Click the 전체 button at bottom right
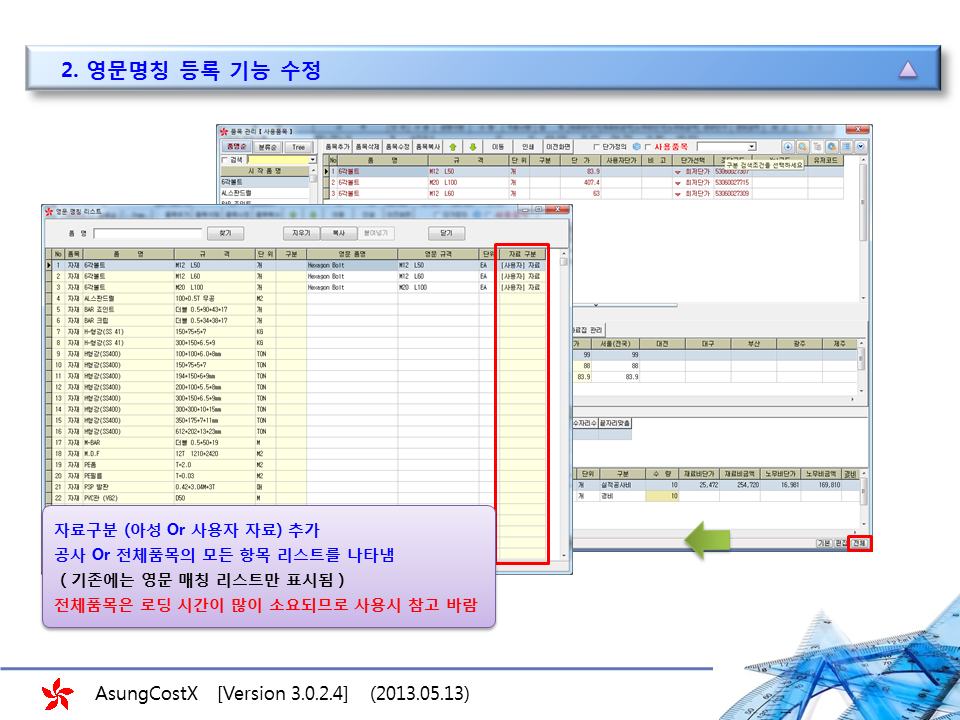Image resolution: width=960 pixels, height=720 pixels. (x=860, y=543)
